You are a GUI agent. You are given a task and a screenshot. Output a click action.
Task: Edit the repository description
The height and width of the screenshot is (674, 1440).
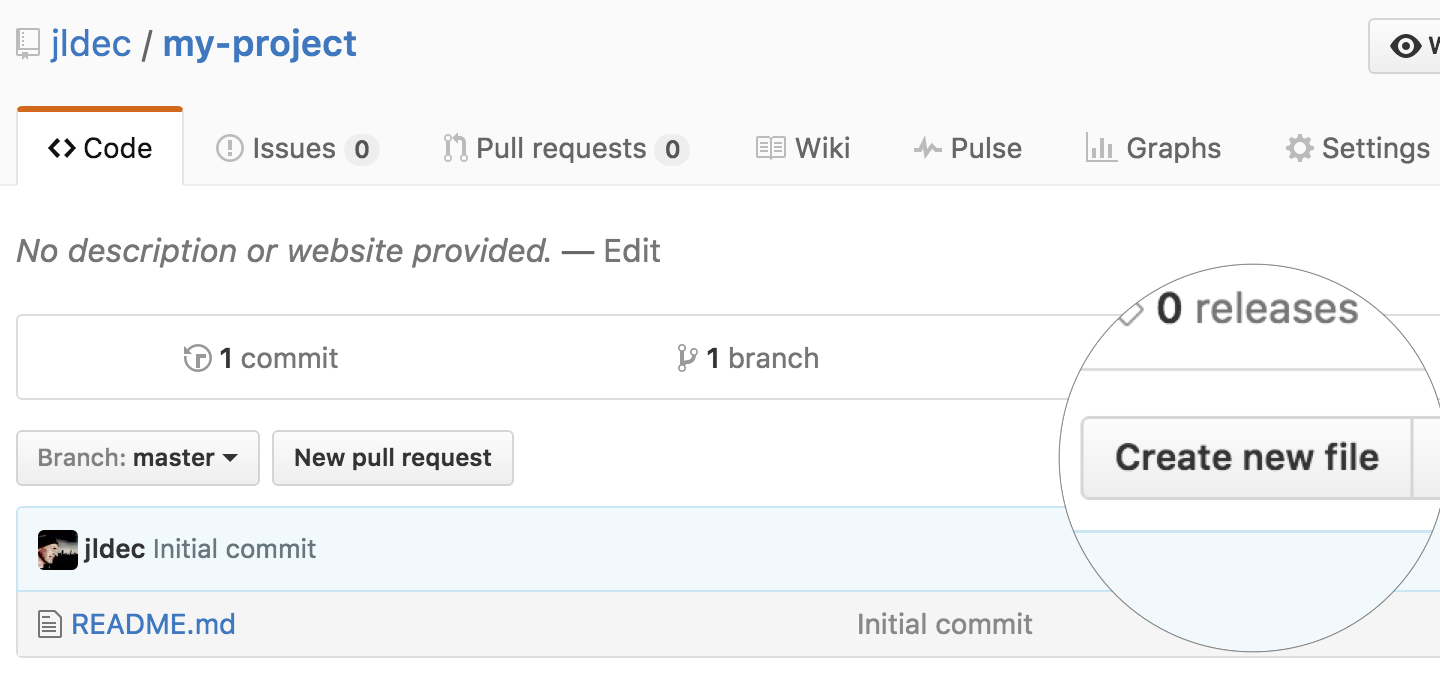(631, 251)
